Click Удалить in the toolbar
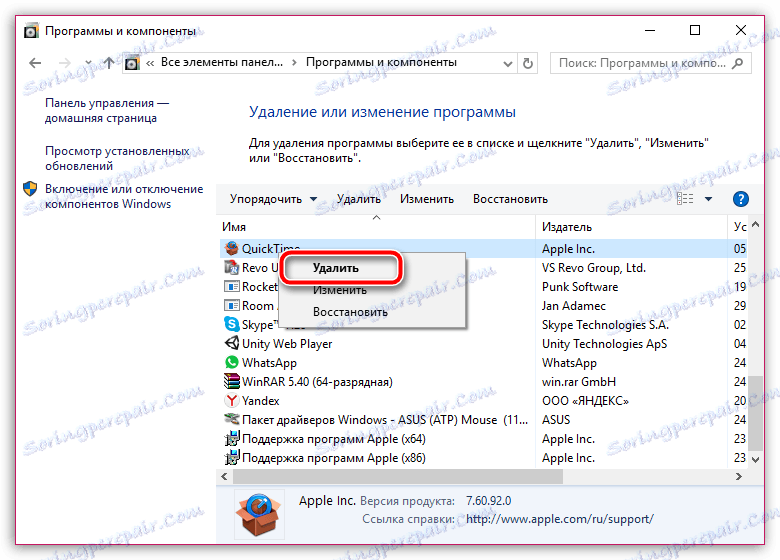This screenshot has height=560, width=780. pyautogui.click(x=359, y=199)
